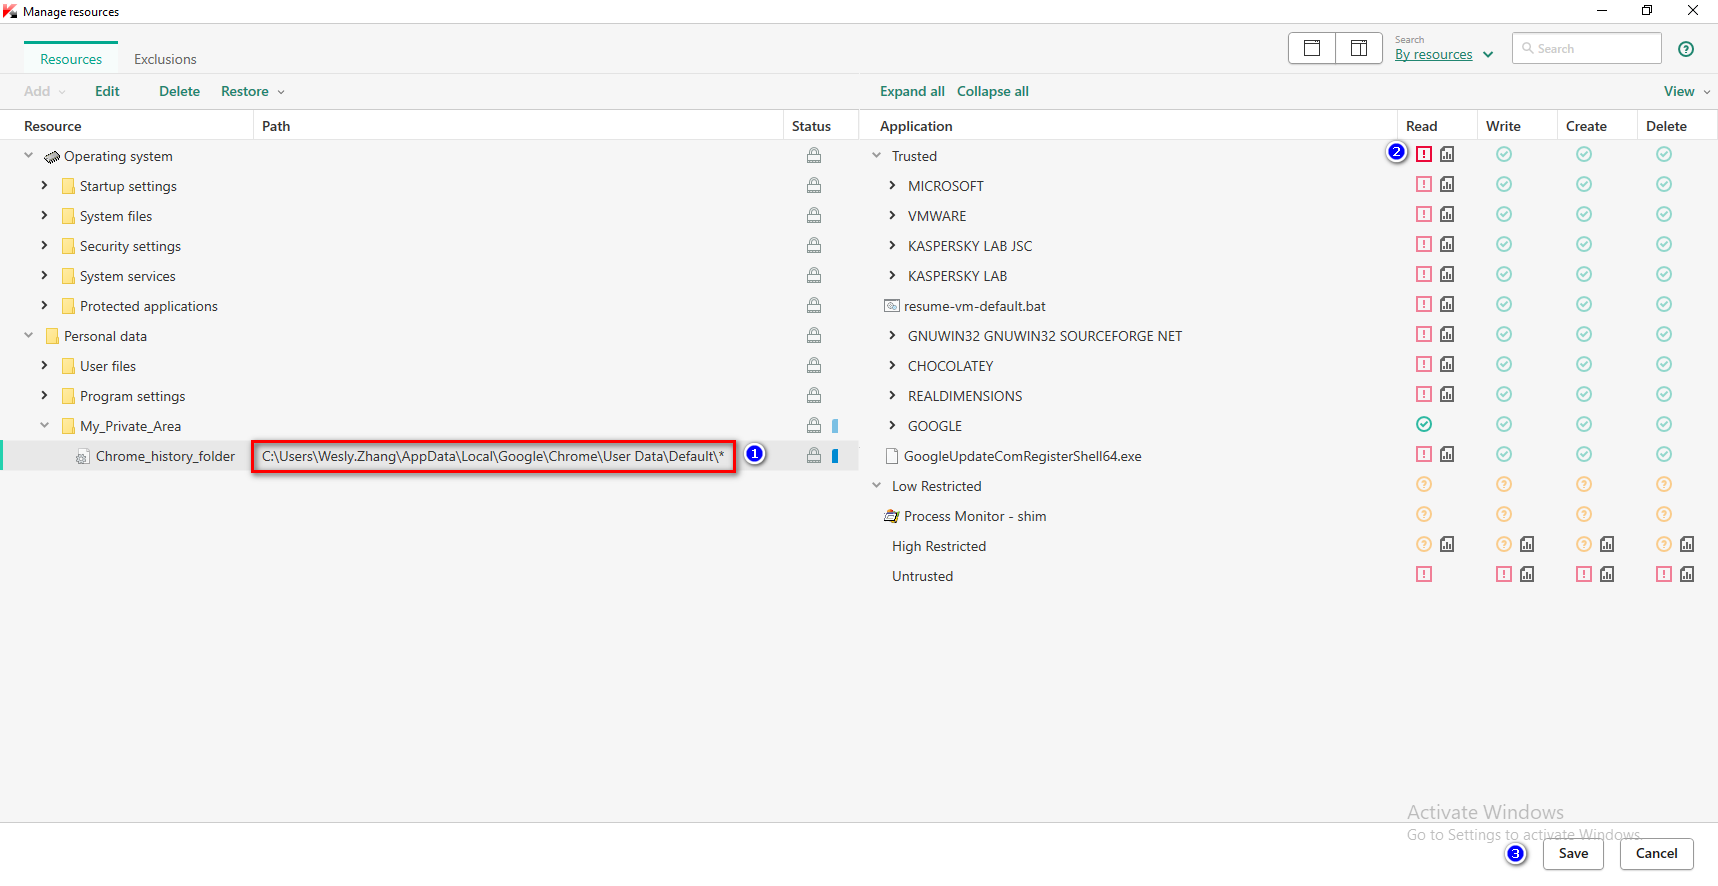Select the Chrome_history_folder resource
Screen dimensions: 1718x886
tap(165, 456)
